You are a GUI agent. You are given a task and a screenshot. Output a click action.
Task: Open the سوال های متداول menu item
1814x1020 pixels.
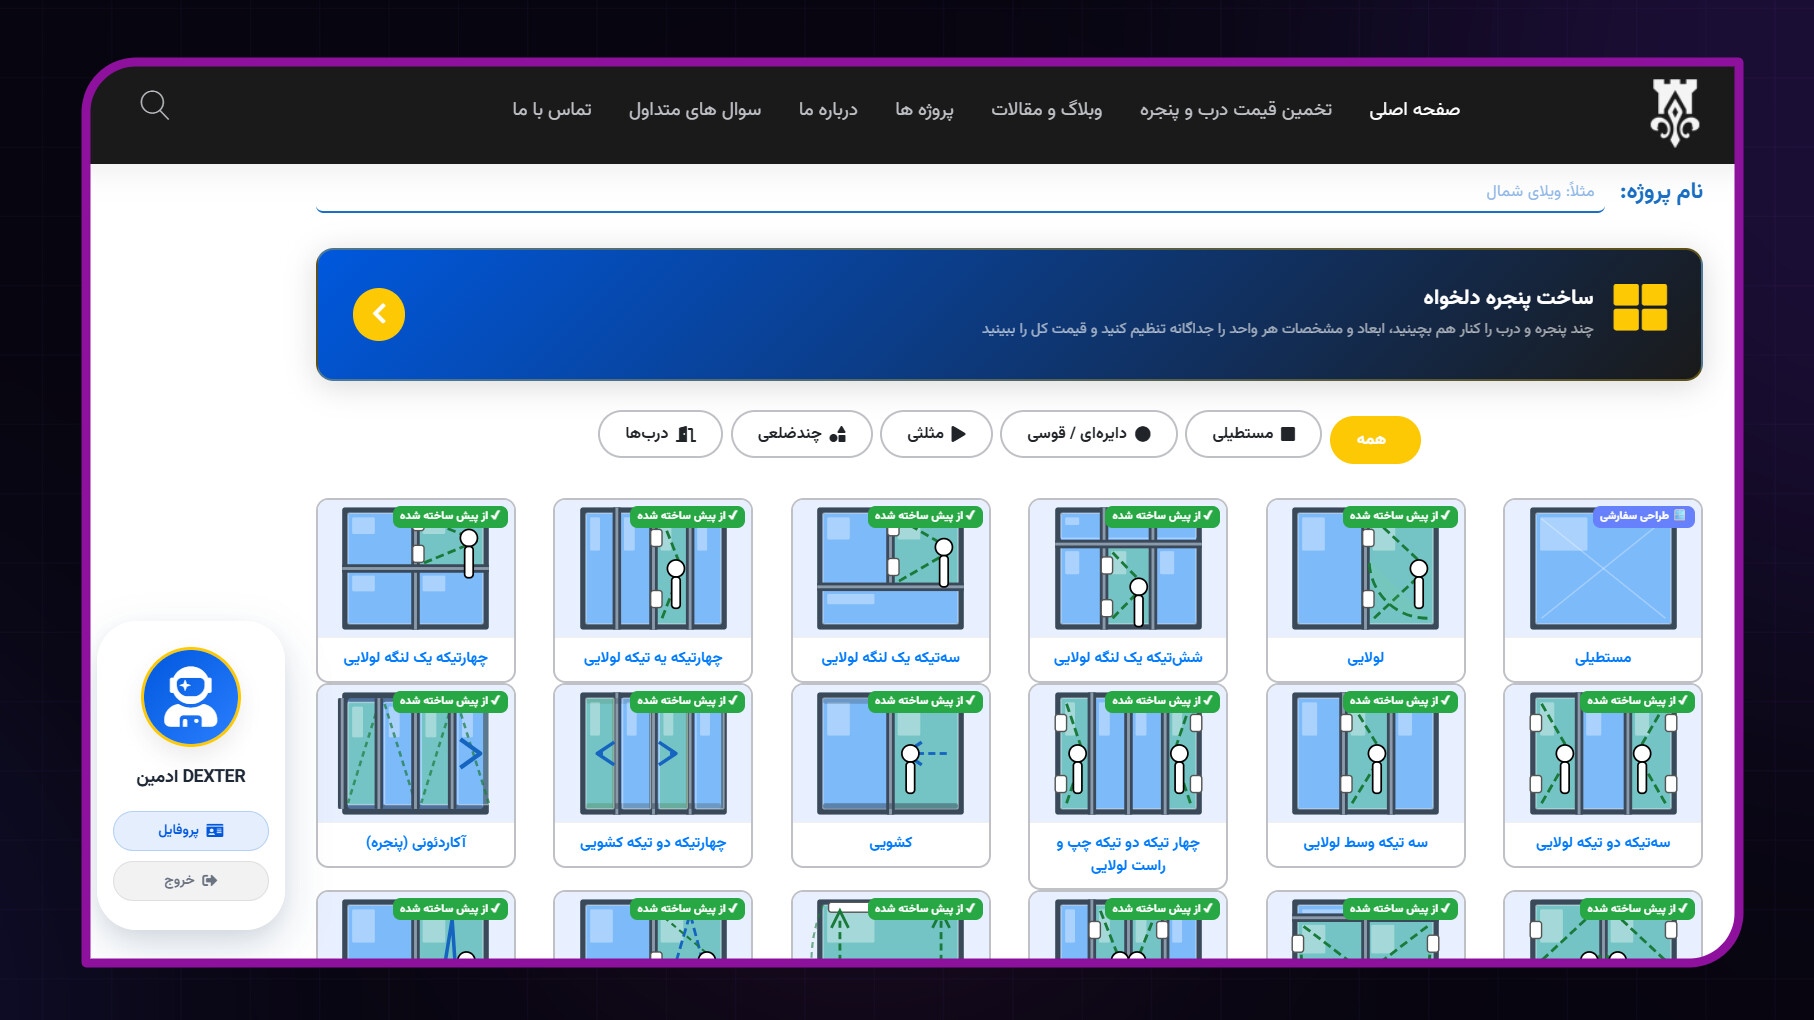[x=695, y=109]
